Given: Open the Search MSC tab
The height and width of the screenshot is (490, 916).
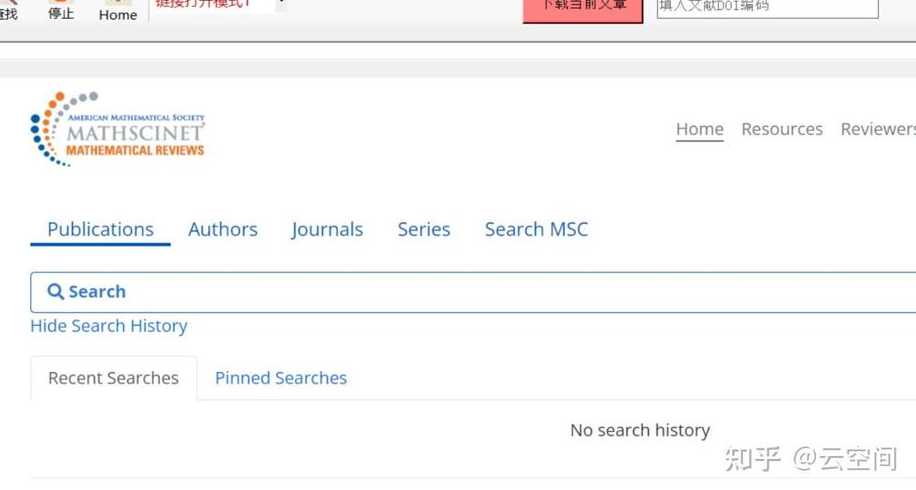Looking at the screenshot, I should (536, 230).
